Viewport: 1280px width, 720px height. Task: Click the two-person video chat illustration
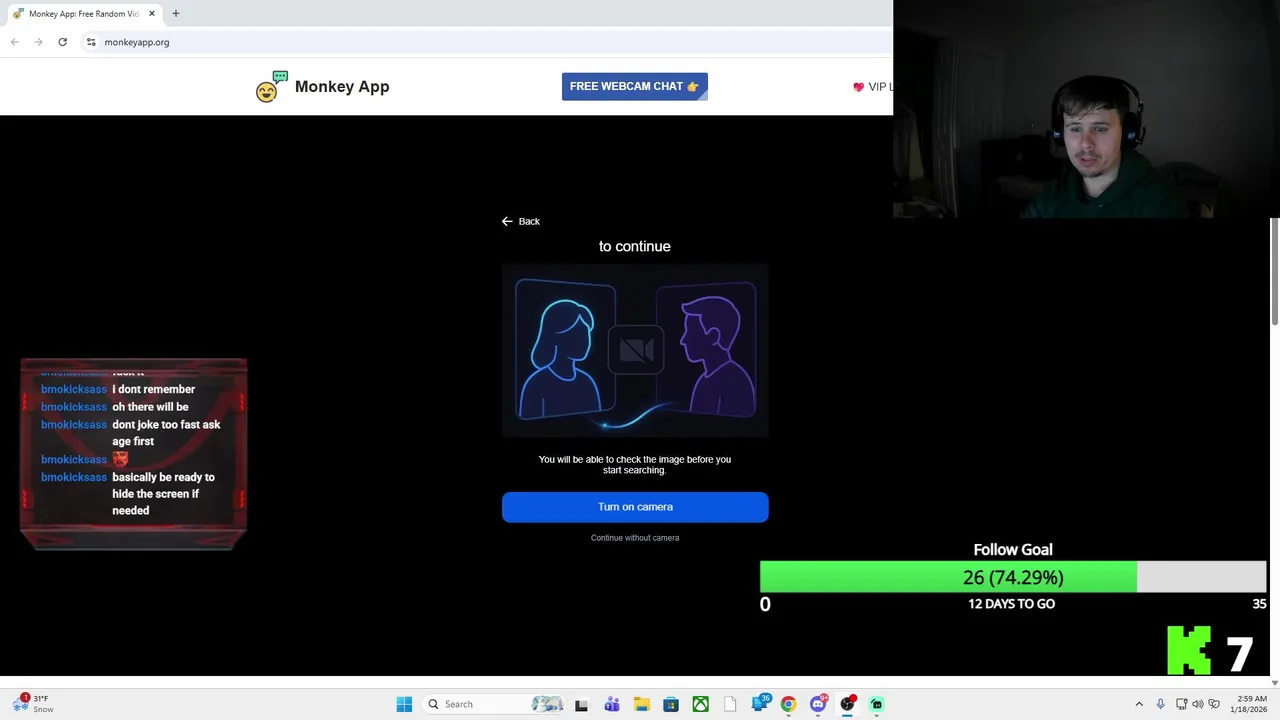pyautogui.click(x=635, y=350)
